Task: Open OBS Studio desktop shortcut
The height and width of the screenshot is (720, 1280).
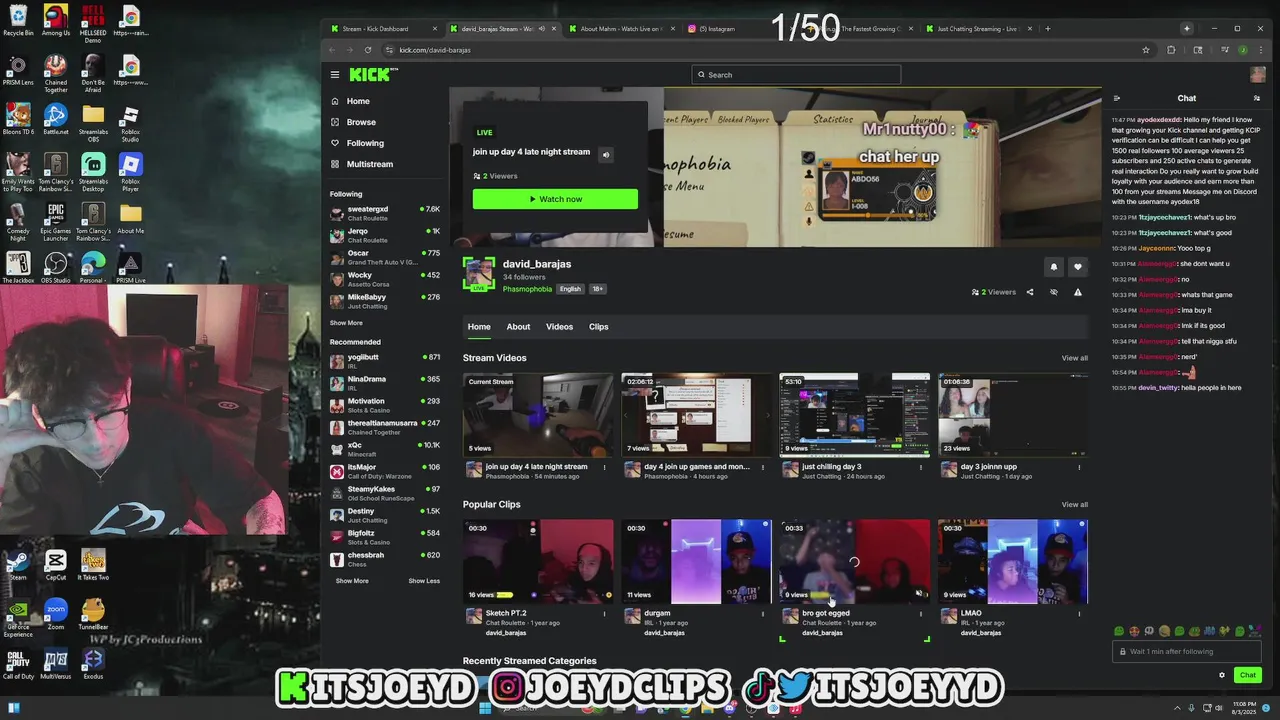Action: pyautogui.click(x=56, y=267)
